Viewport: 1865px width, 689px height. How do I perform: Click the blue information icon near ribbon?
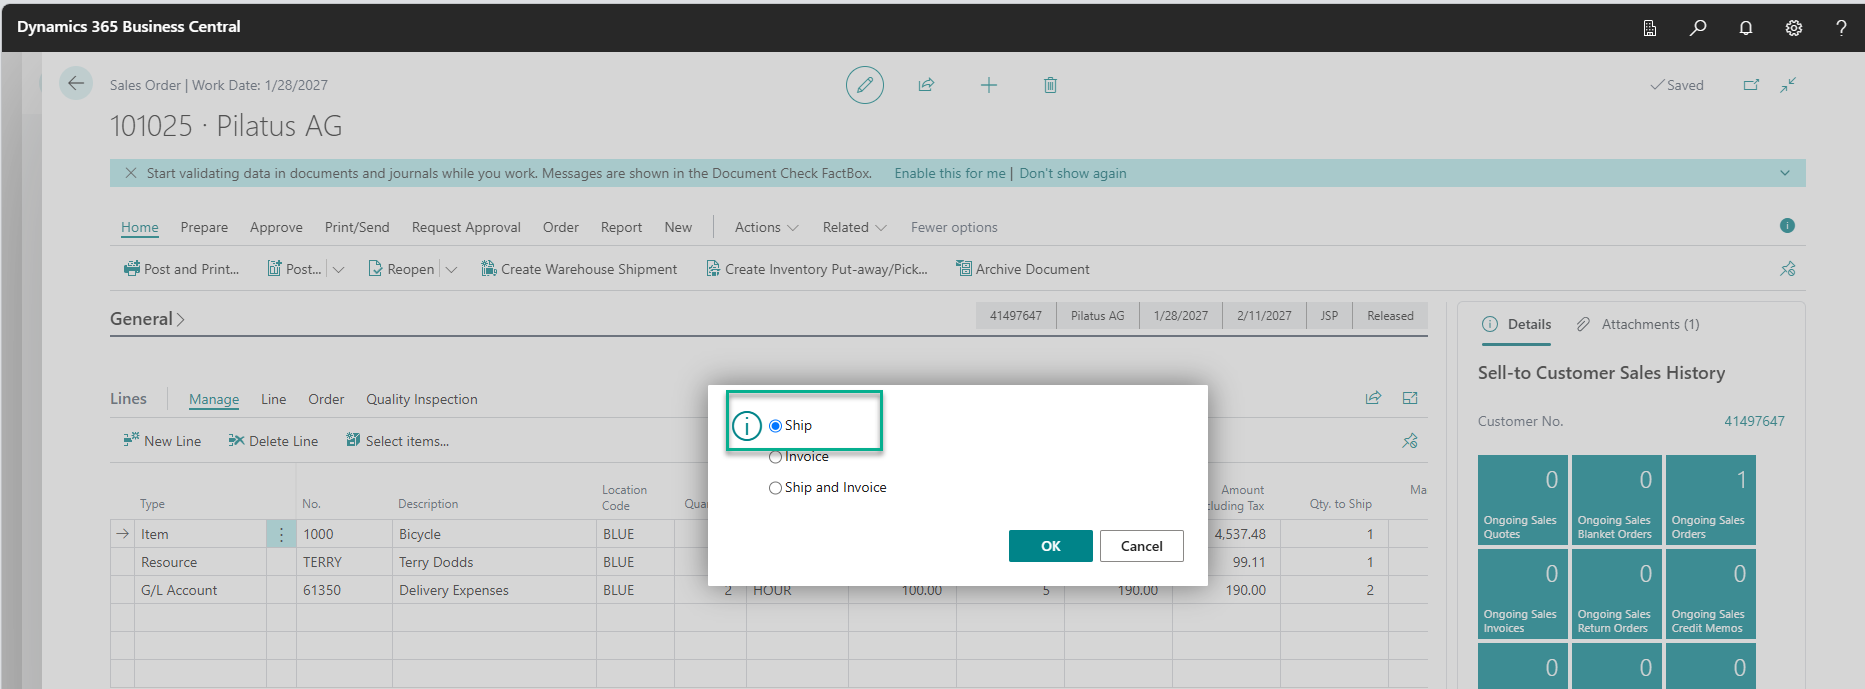(1787, 226)
